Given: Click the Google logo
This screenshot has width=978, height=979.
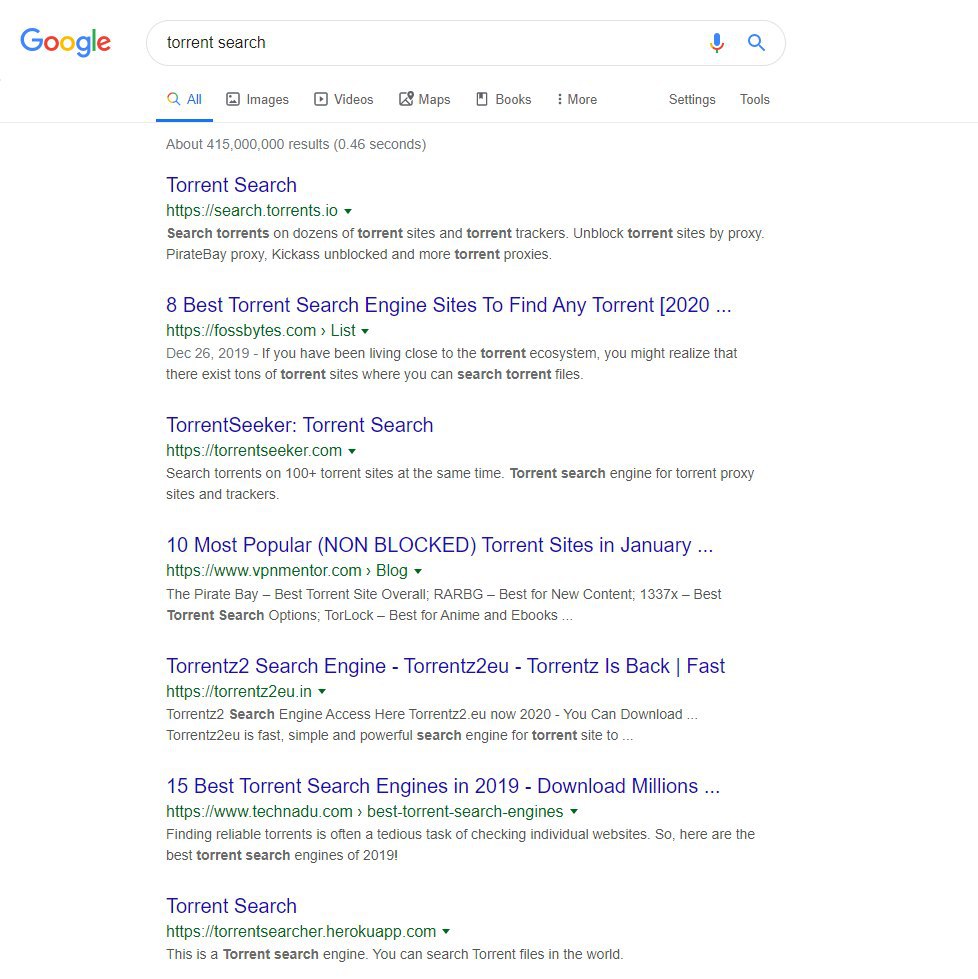Looking at the screenshot, I should coord(66,42).
